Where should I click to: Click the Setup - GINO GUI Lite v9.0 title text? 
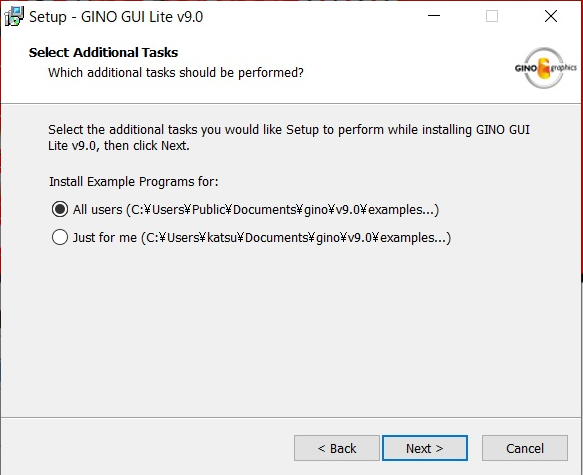(x=116, y=17)
